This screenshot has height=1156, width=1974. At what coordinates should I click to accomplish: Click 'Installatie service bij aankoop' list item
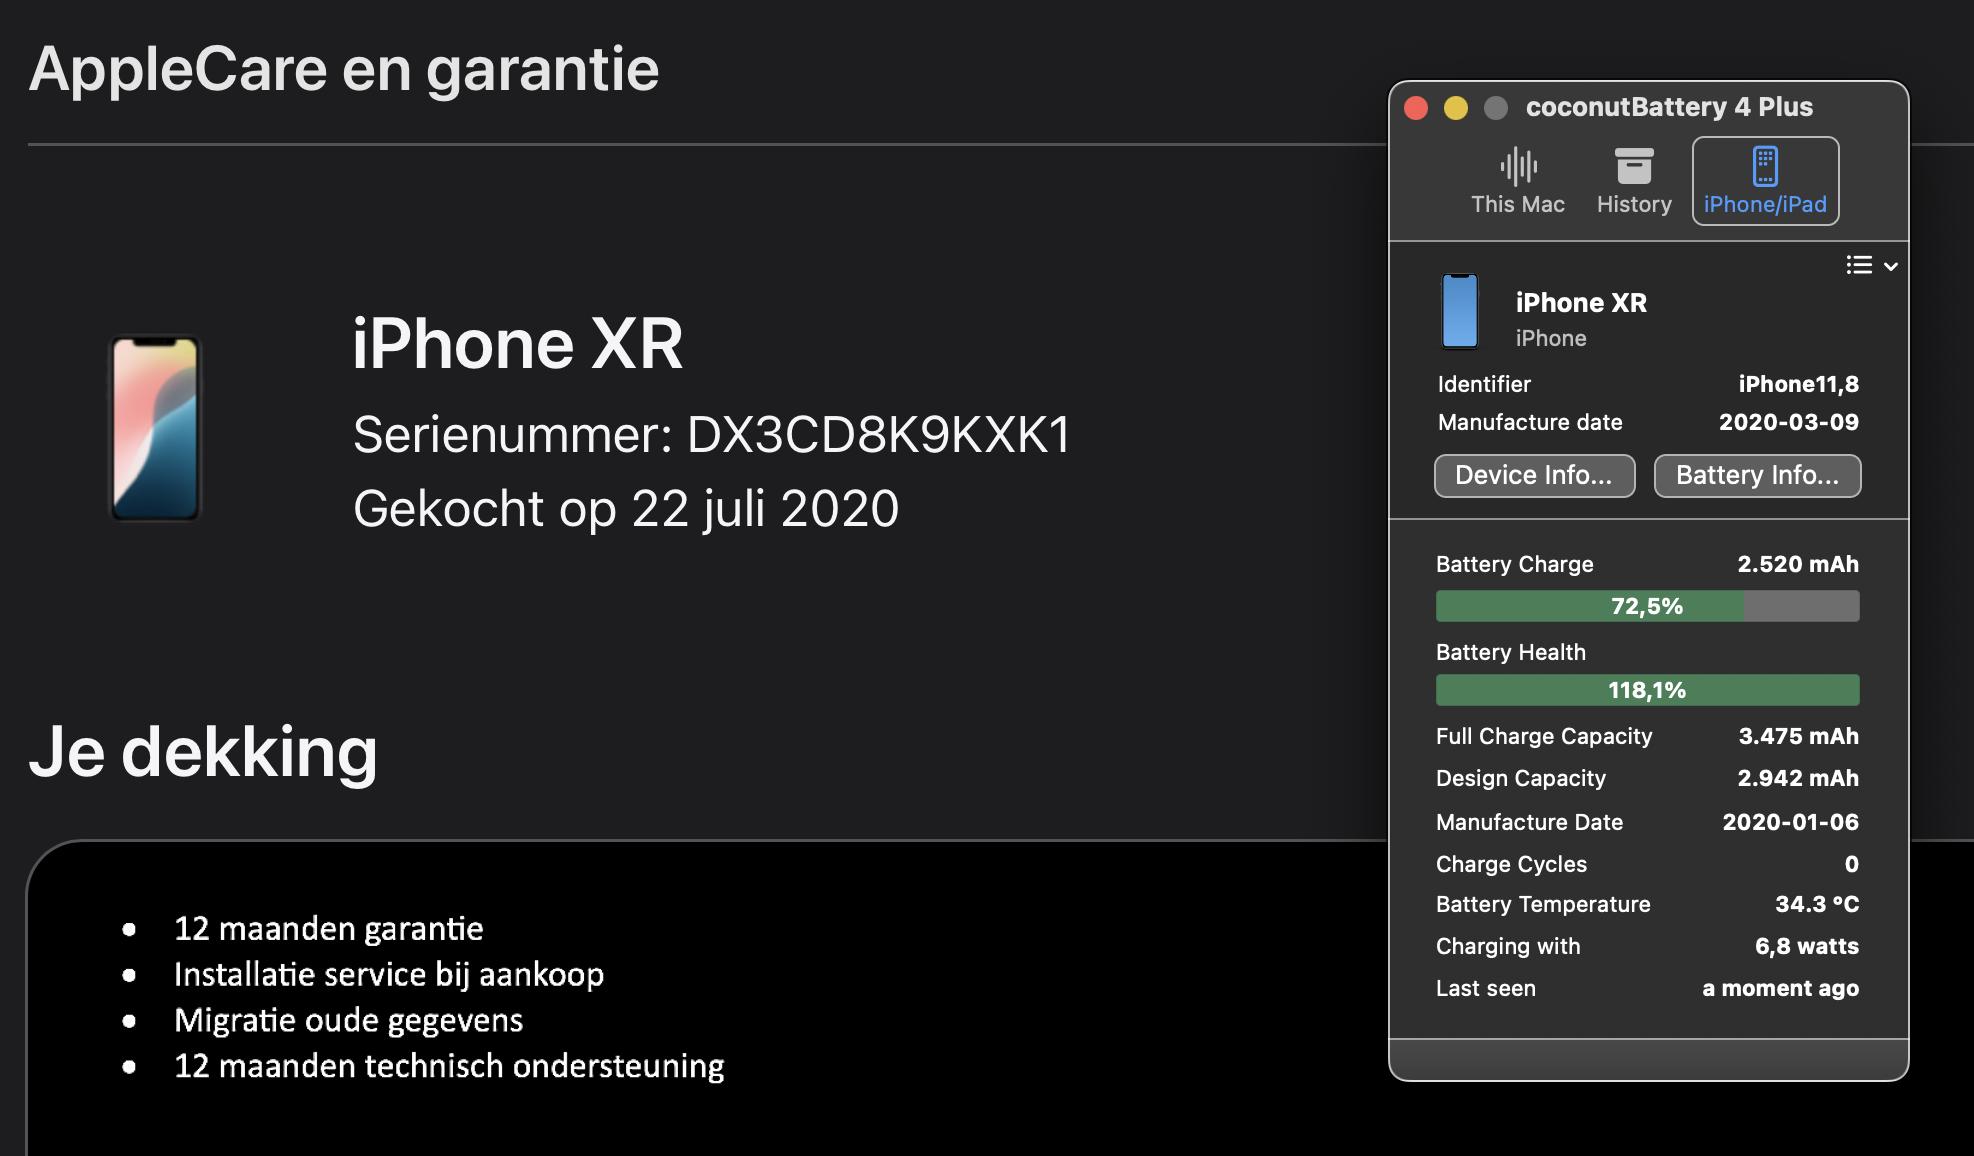tap(389, 975)
